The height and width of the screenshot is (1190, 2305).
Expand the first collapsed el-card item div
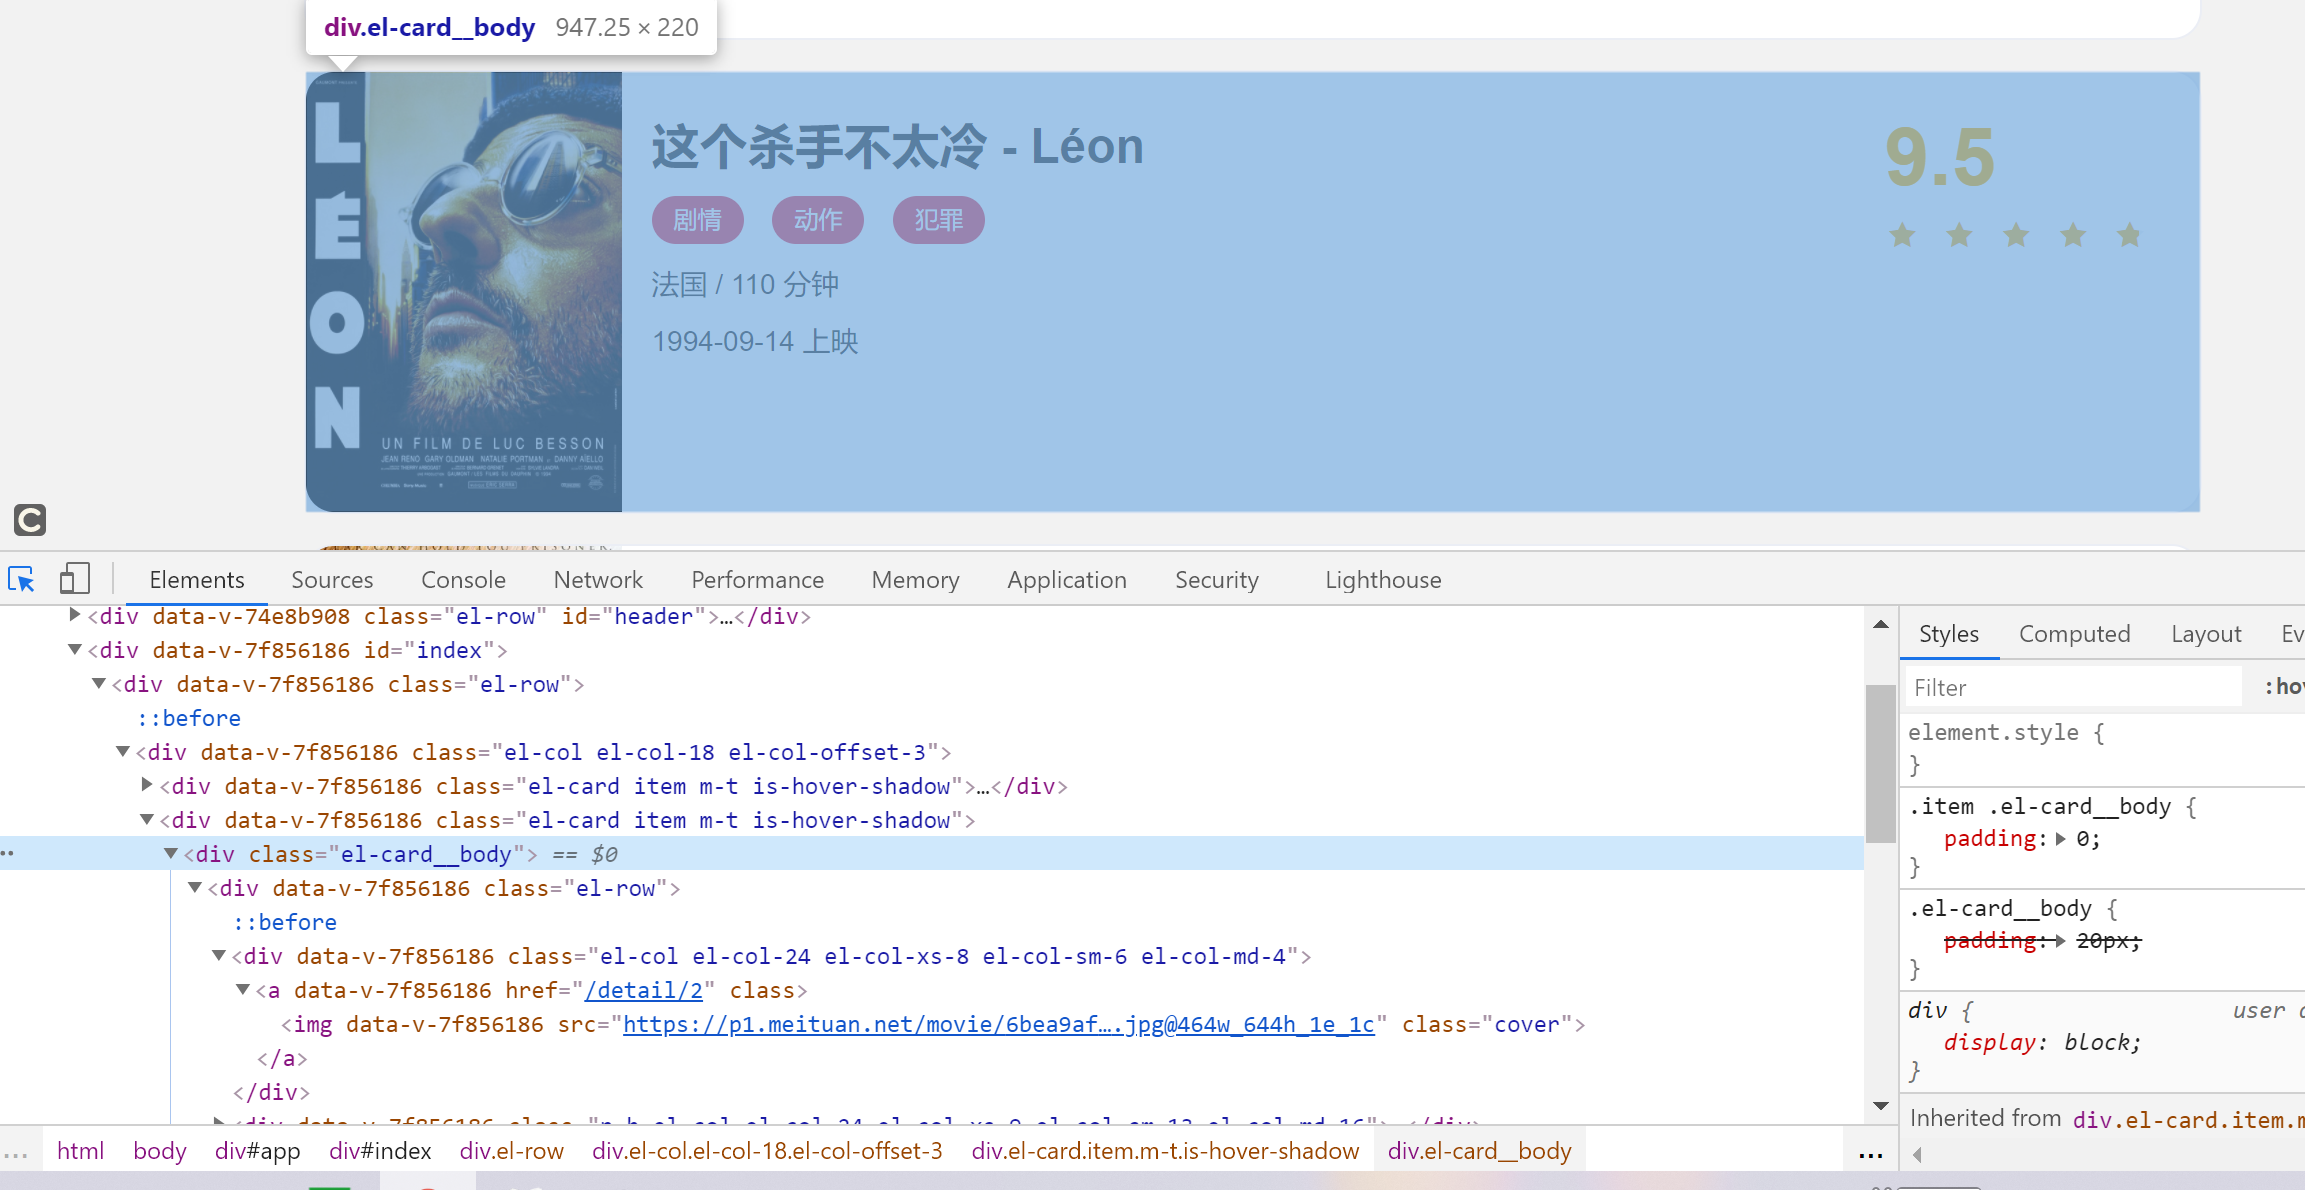click(x=147, y=786)
